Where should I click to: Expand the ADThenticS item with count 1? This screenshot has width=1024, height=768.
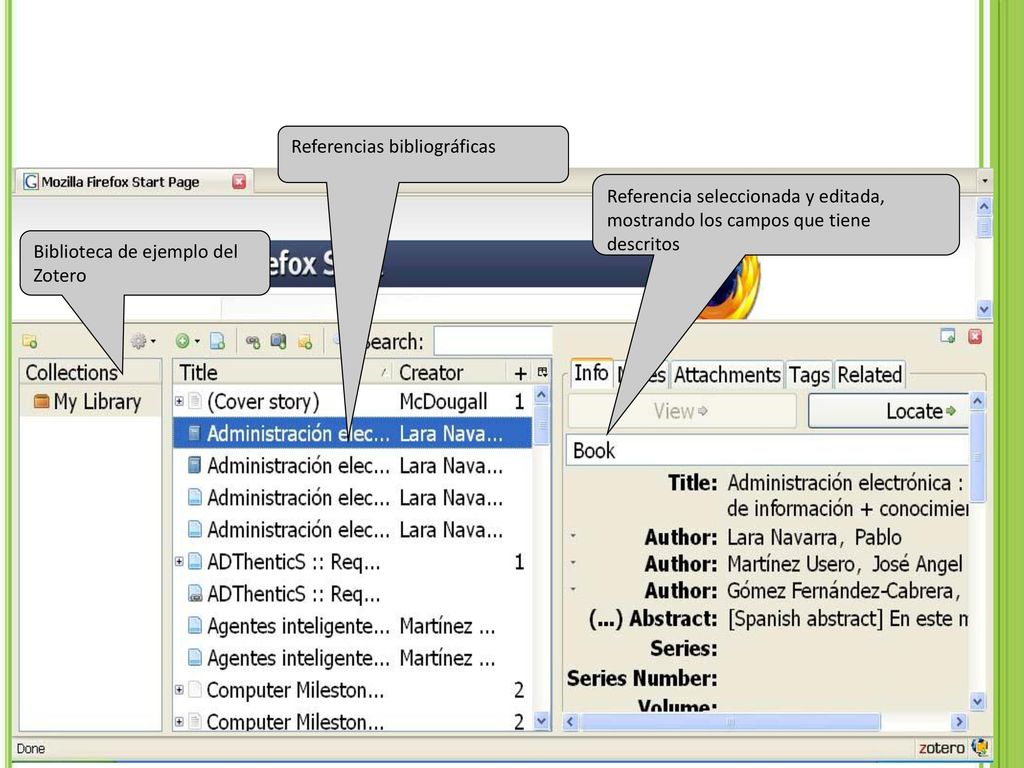[179, 561]
